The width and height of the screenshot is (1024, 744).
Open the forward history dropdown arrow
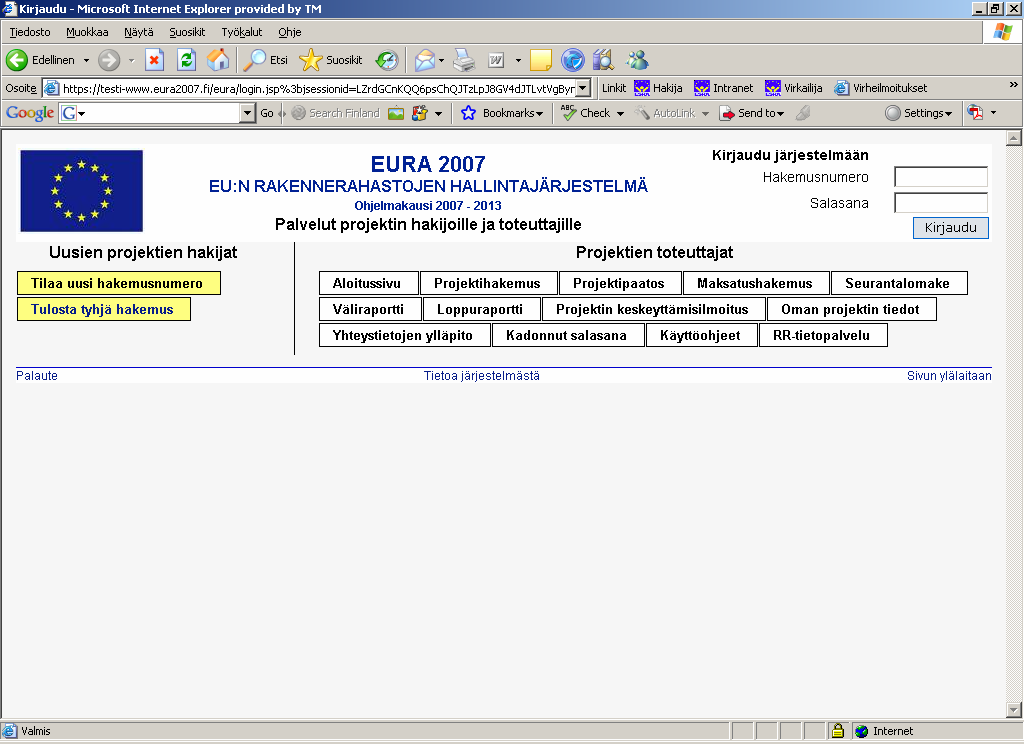pyautogui.click(x=131, y=60)
